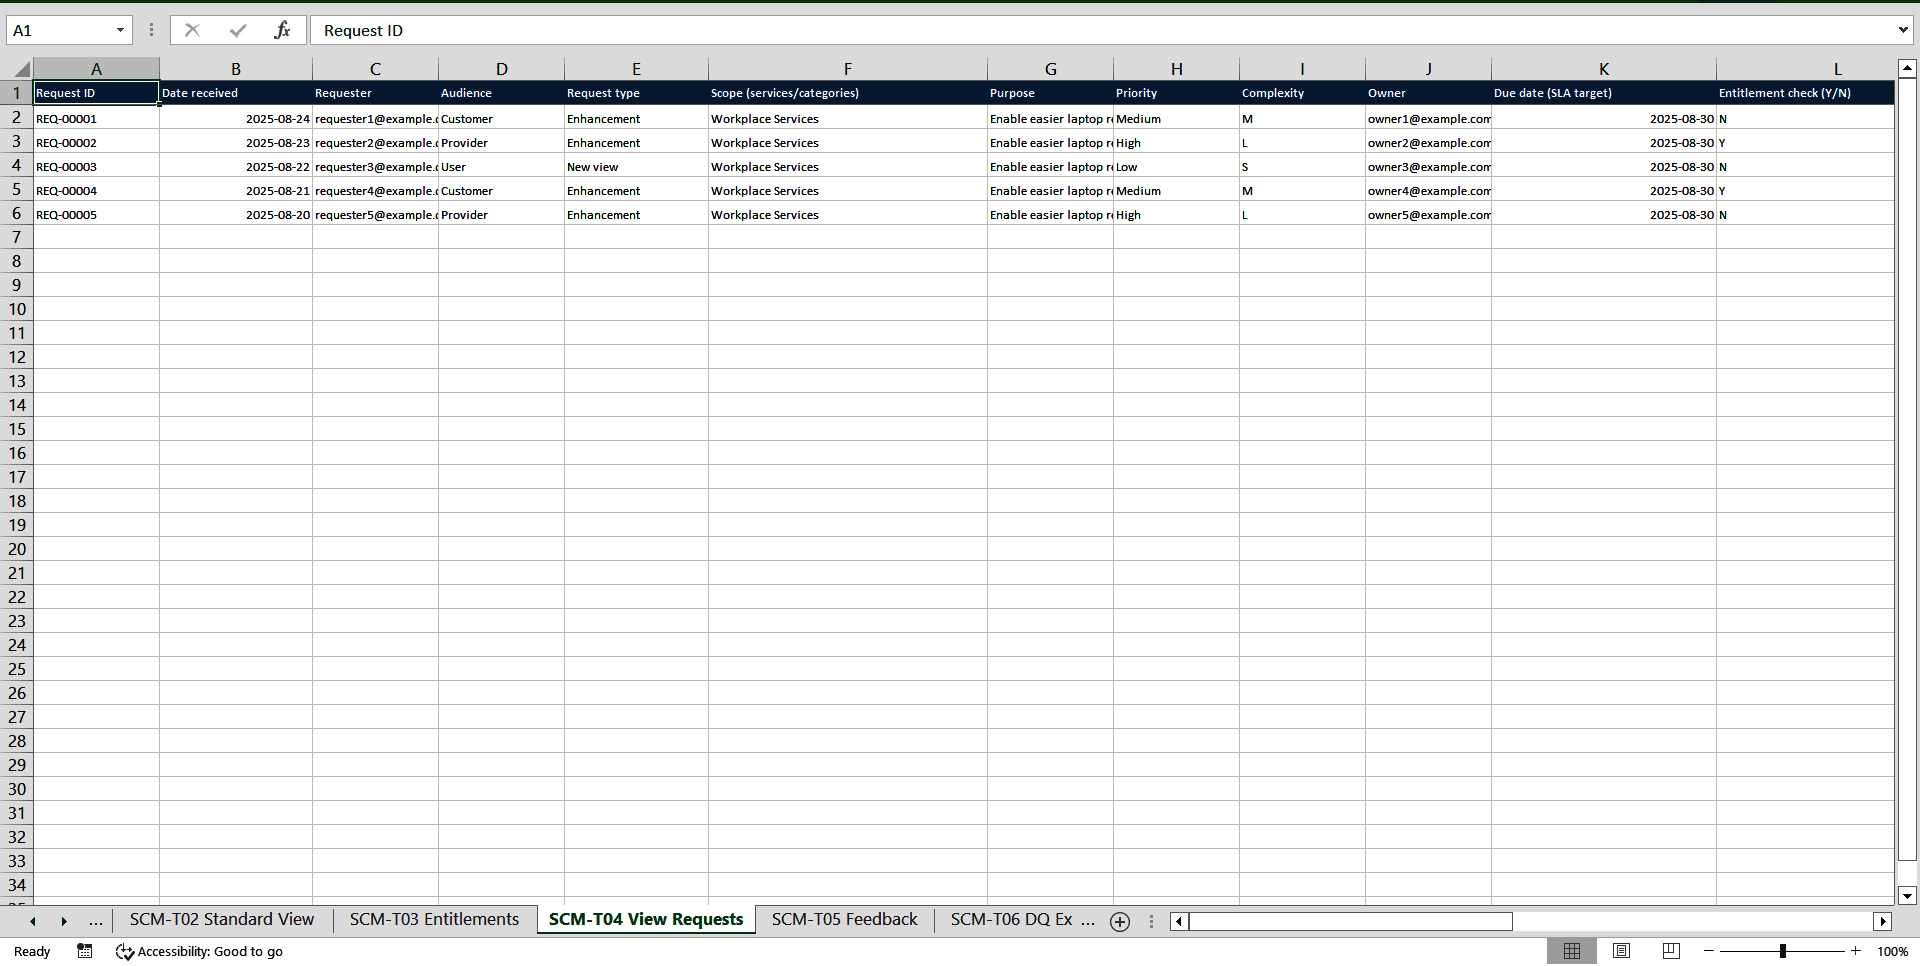Click the horizontal scrollbar thumb
This screenshot has width=1920, height=966.
pos(1350,921)
